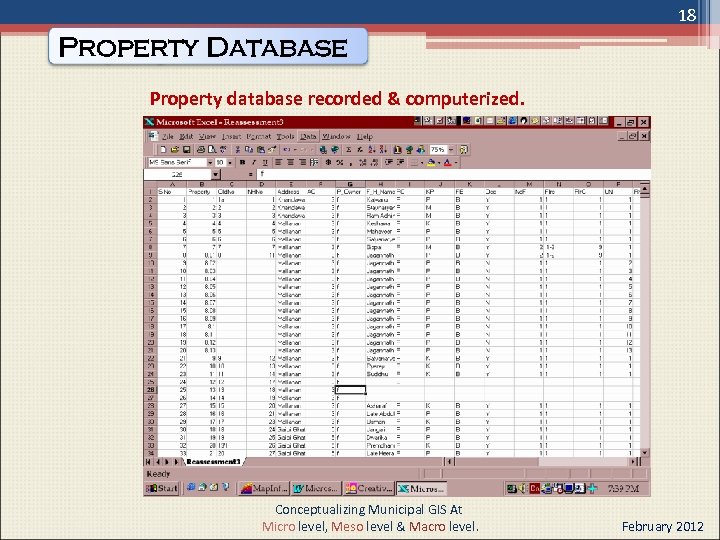Click the Edit Formula equals button
The image size is (720, 540).
[x=250, y=174]
